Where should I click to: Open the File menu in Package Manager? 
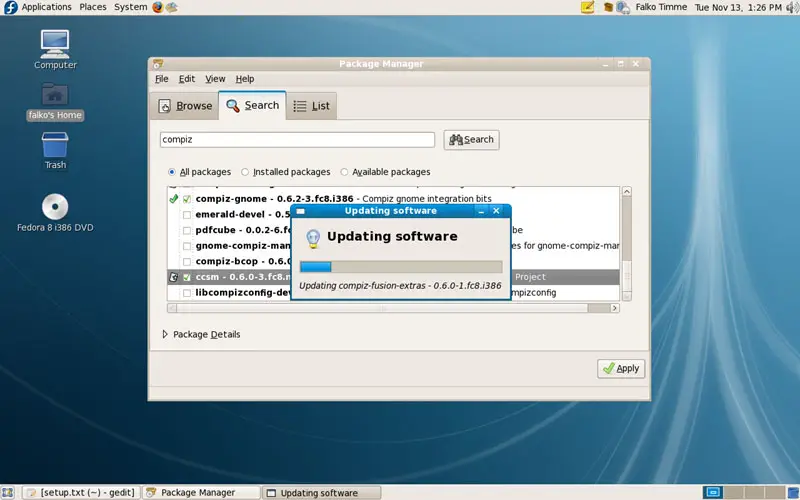point(162,79)
